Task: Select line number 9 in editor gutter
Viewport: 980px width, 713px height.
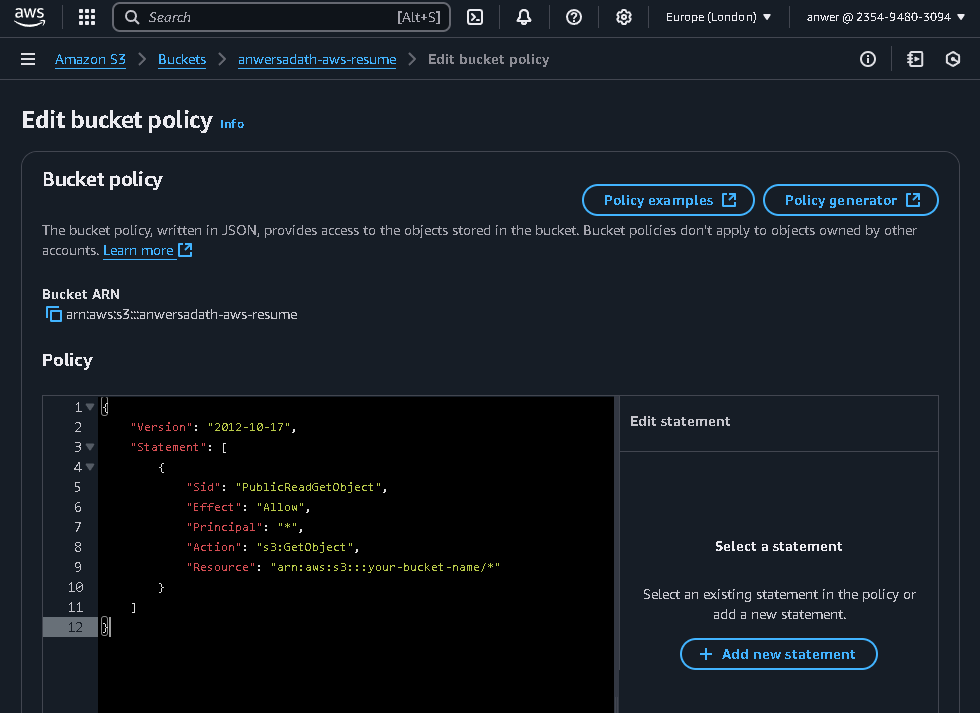Action: tap(78, 567)
